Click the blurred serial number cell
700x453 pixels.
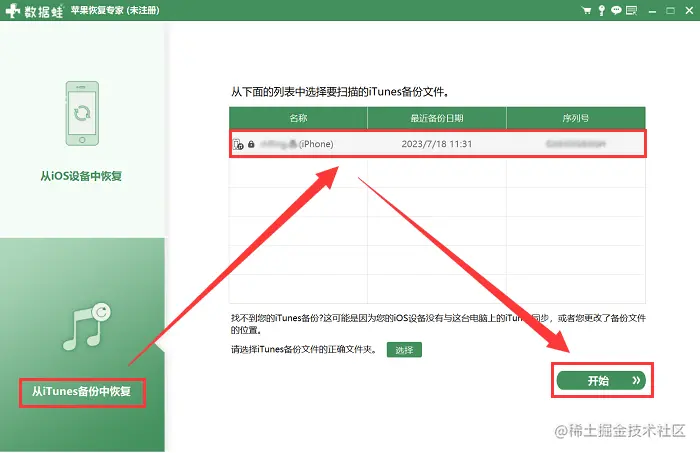point(576,144)
